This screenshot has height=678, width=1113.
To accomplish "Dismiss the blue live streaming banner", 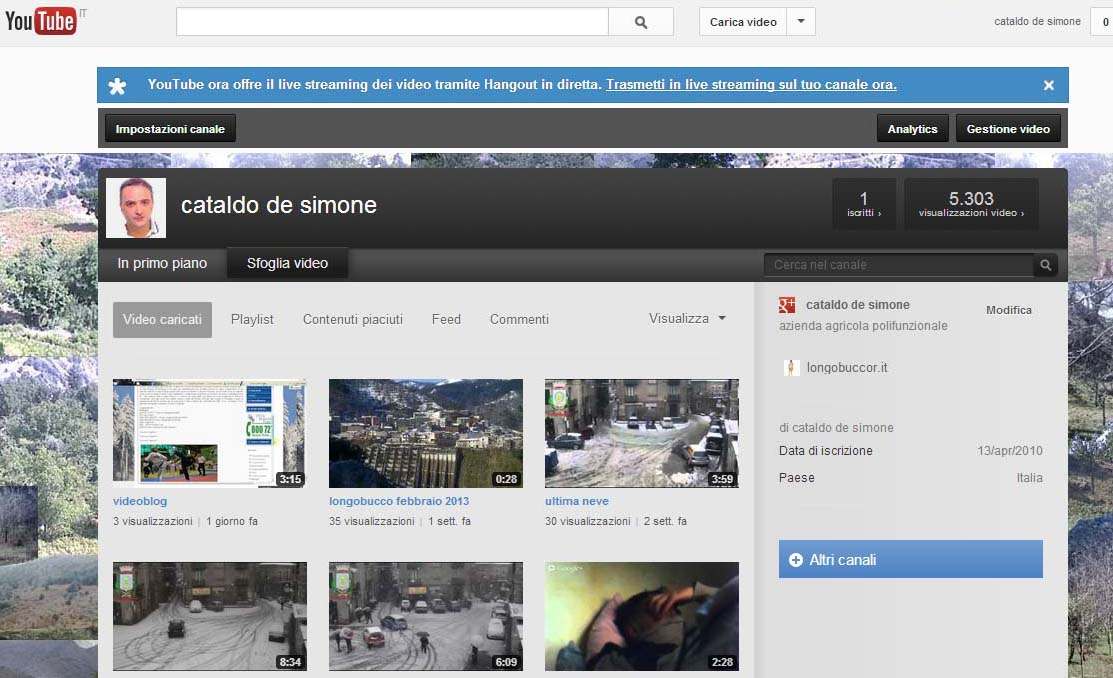I will pos(1048,86).
